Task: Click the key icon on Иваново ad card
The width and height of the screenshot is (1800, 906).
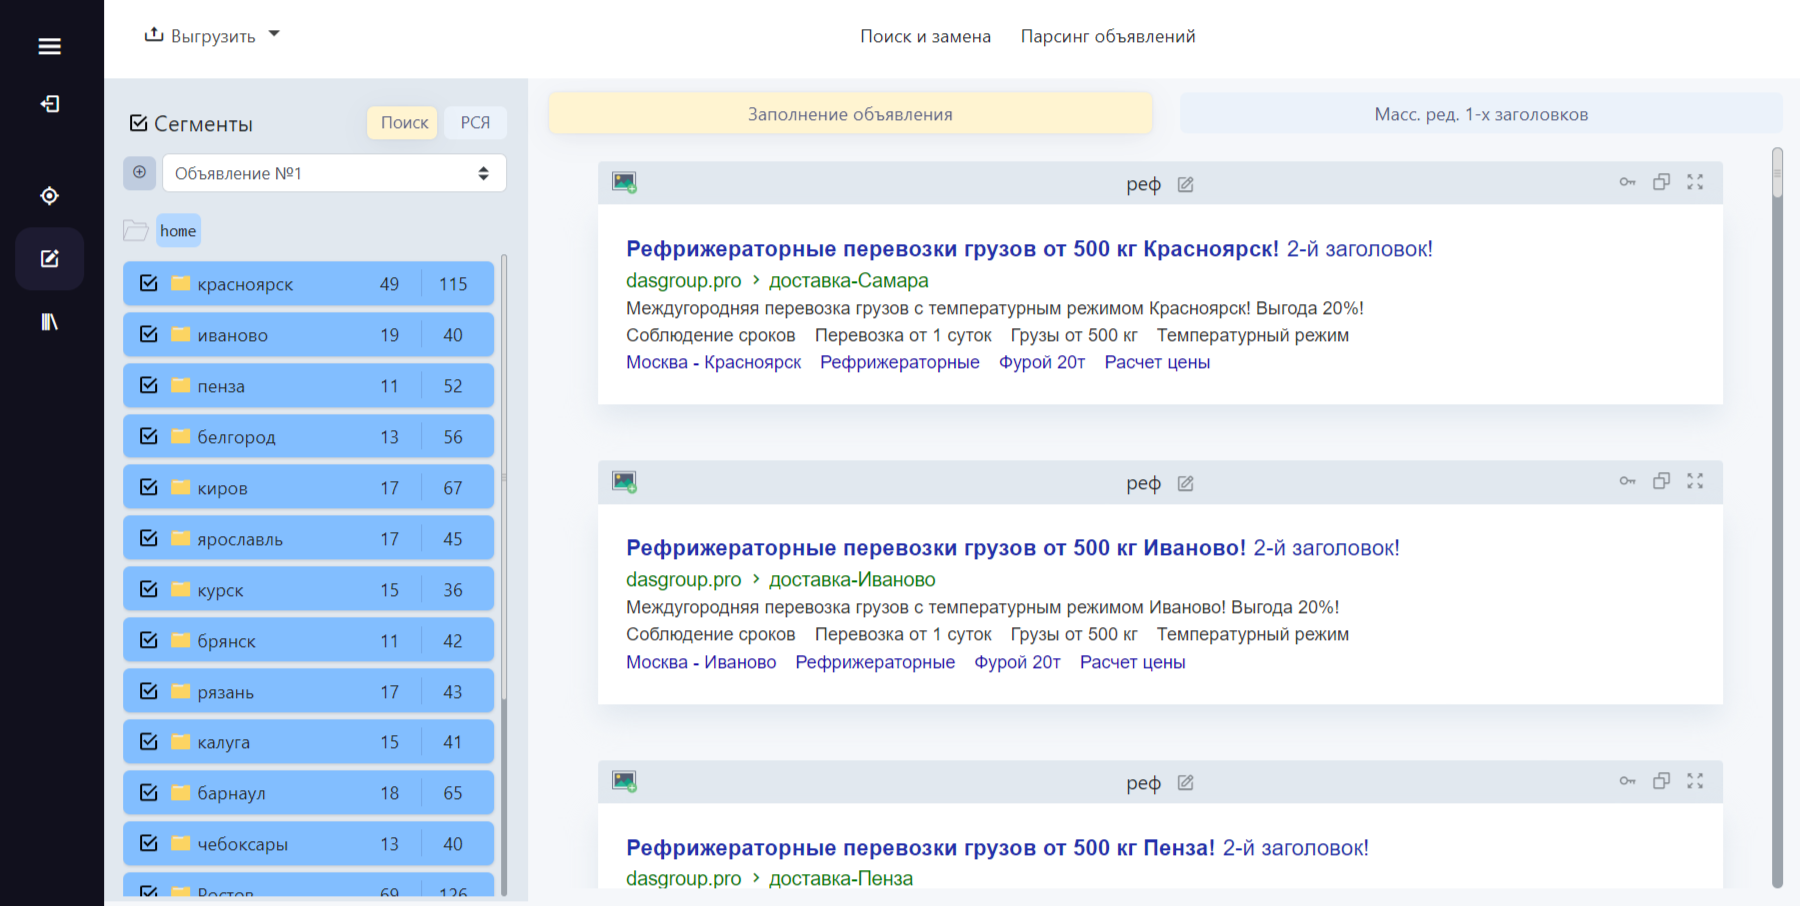Action: point(1627,481)
